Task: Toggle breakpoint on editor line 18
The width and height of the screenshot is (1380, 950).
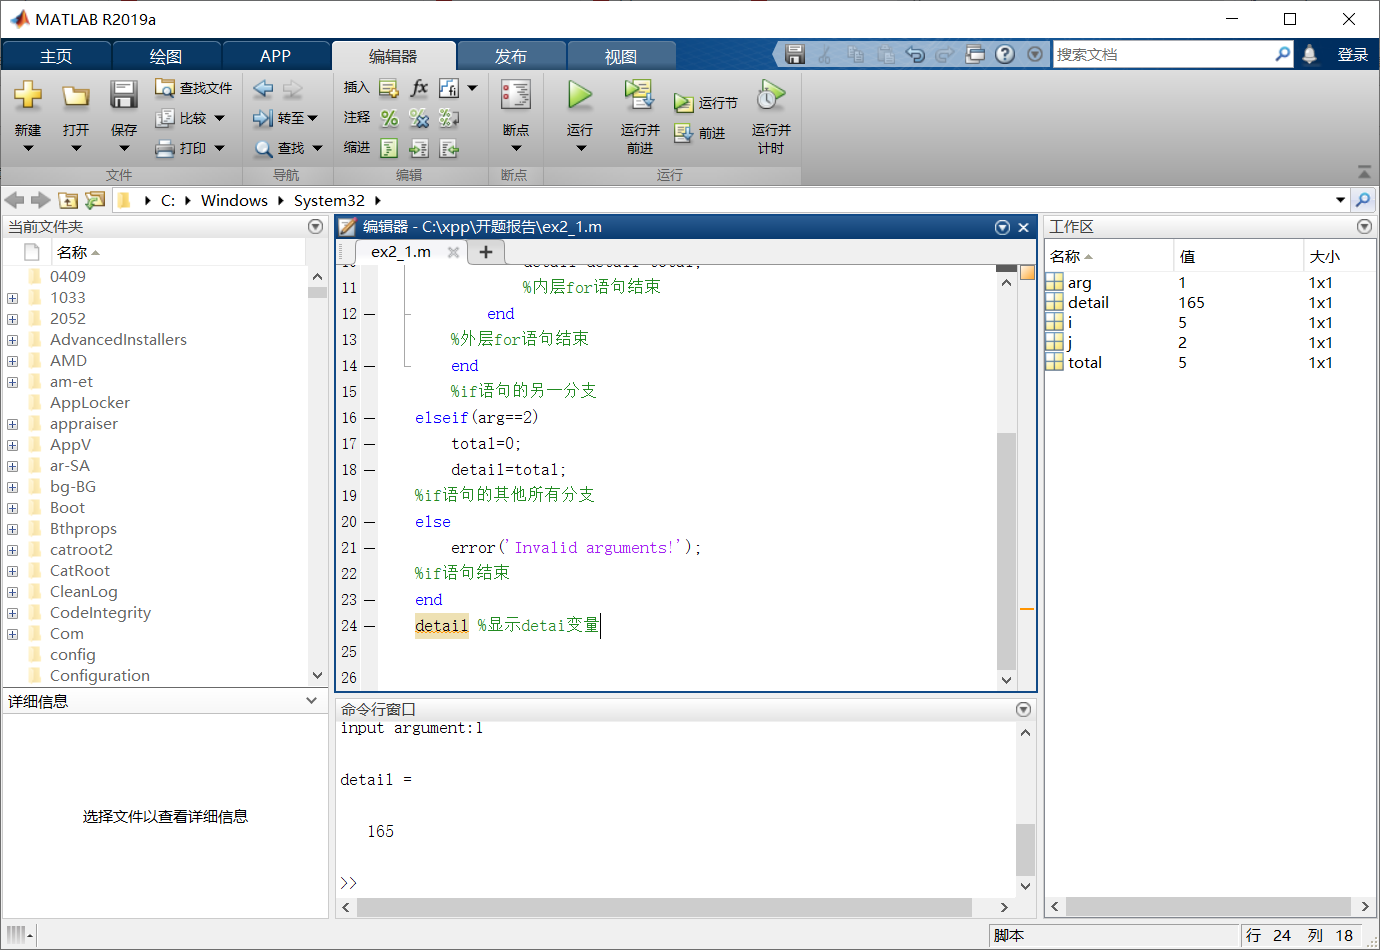Action: (369, 470)
